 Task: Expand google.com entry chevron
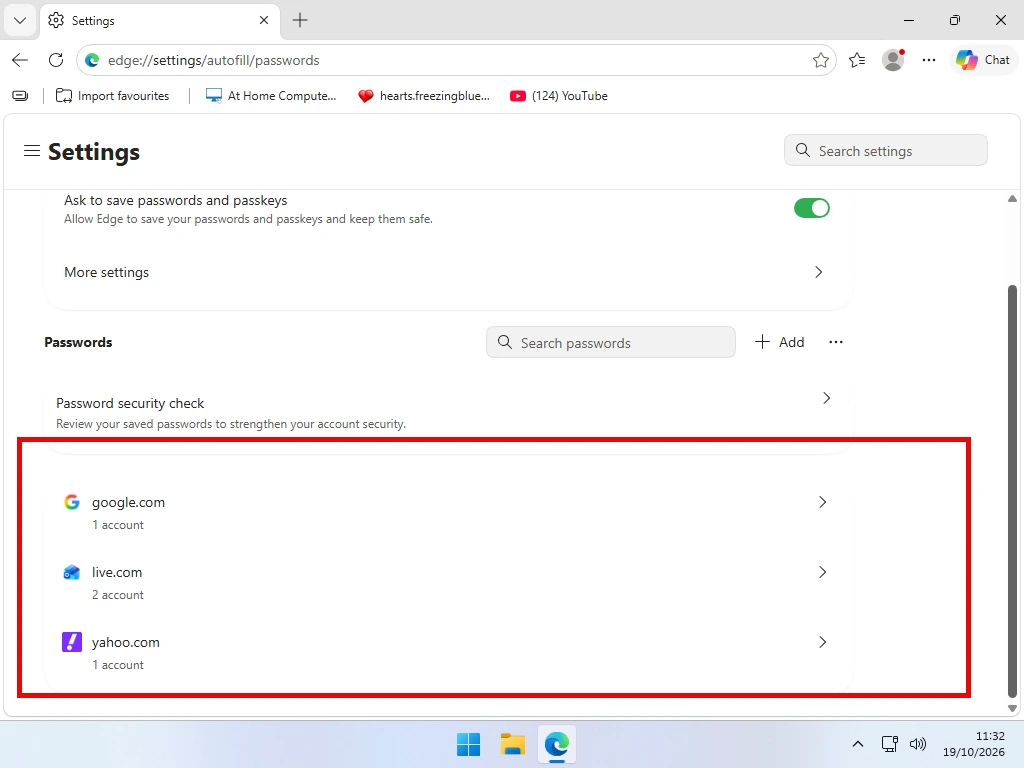tap(822, 502)
